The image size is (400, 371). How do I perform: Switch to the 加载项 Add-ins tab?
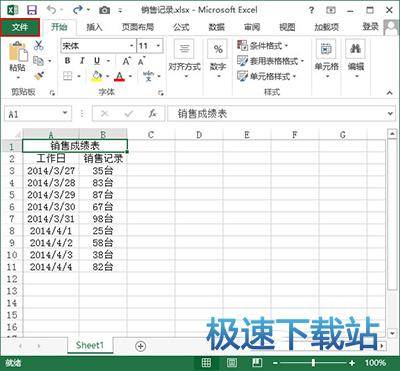point(327,27)
